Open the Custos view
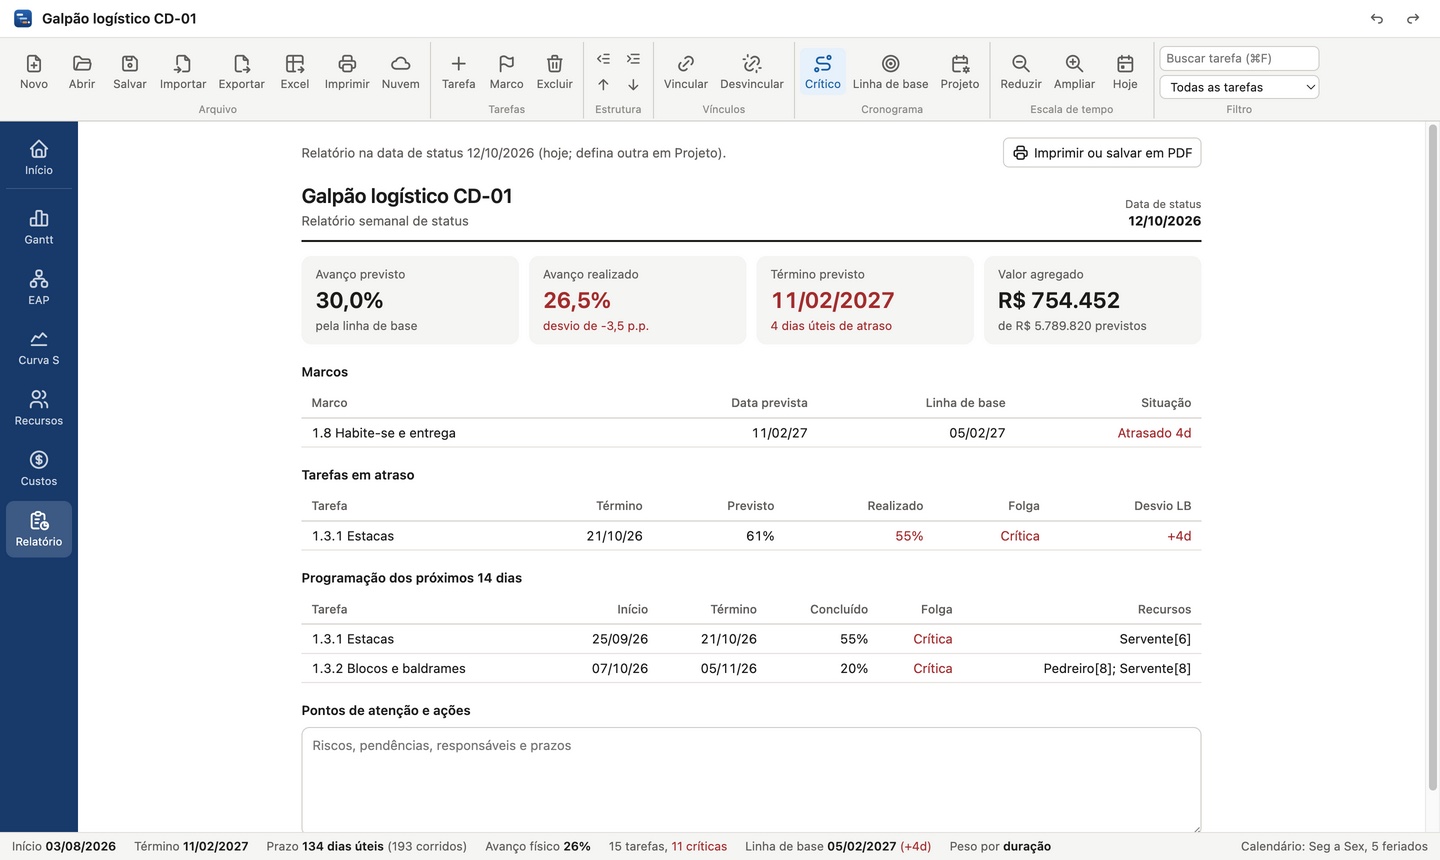Viewport: 1440px width, 860px height. pos(39,469)
